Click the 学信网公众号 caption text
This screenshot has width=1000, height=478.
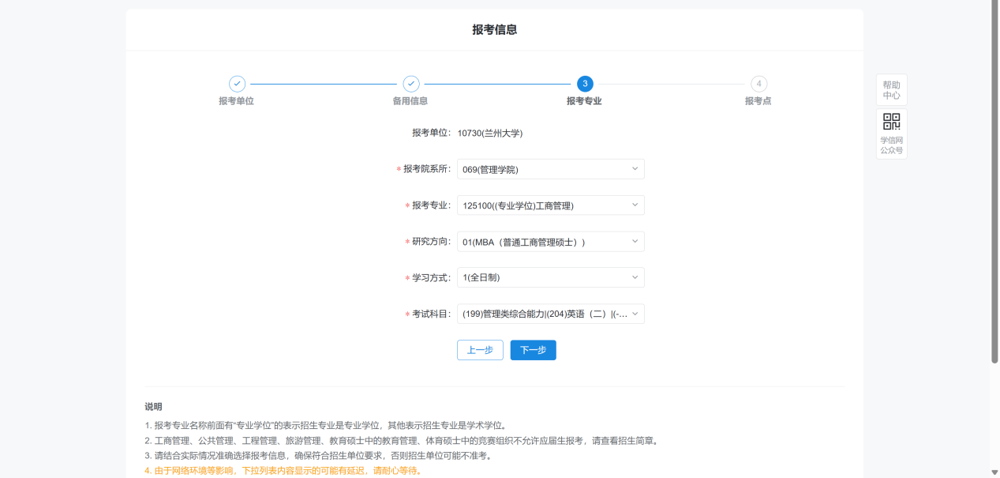point(892,145)
